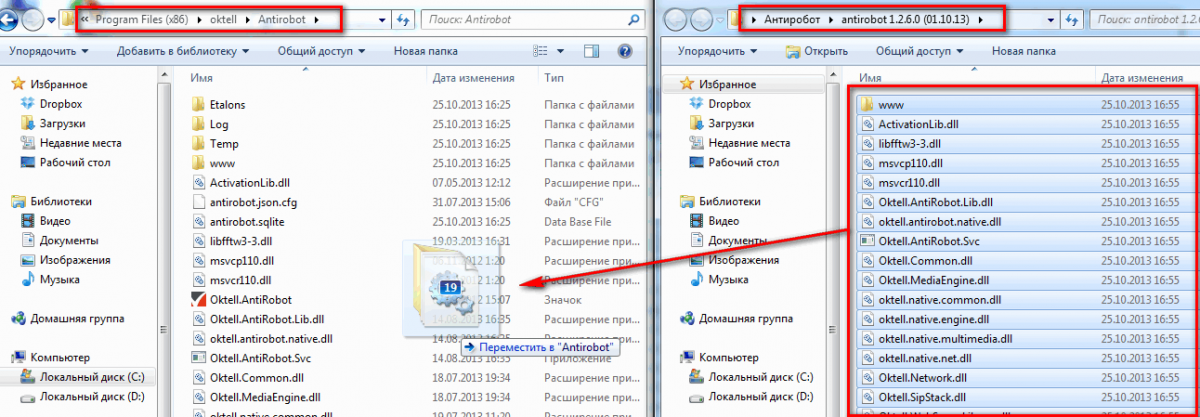
Task: Expand Упорядочить menu in left window
Action: pyautogui.click(x=48, y=50)
